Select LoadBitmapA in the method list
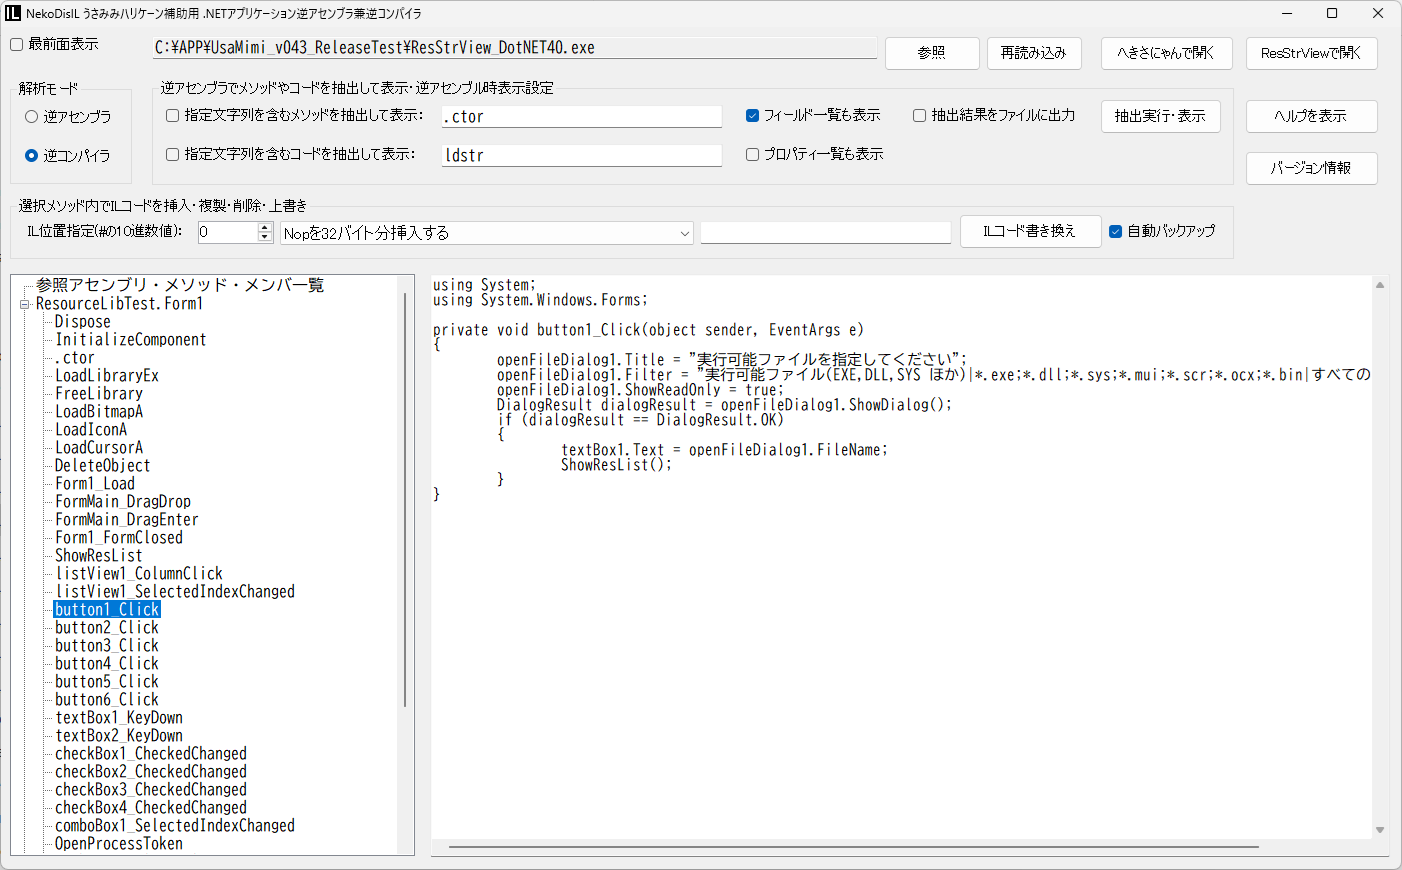Viewport: 1402px width, 870px height. pyautogui.click(x=99, y=412)
